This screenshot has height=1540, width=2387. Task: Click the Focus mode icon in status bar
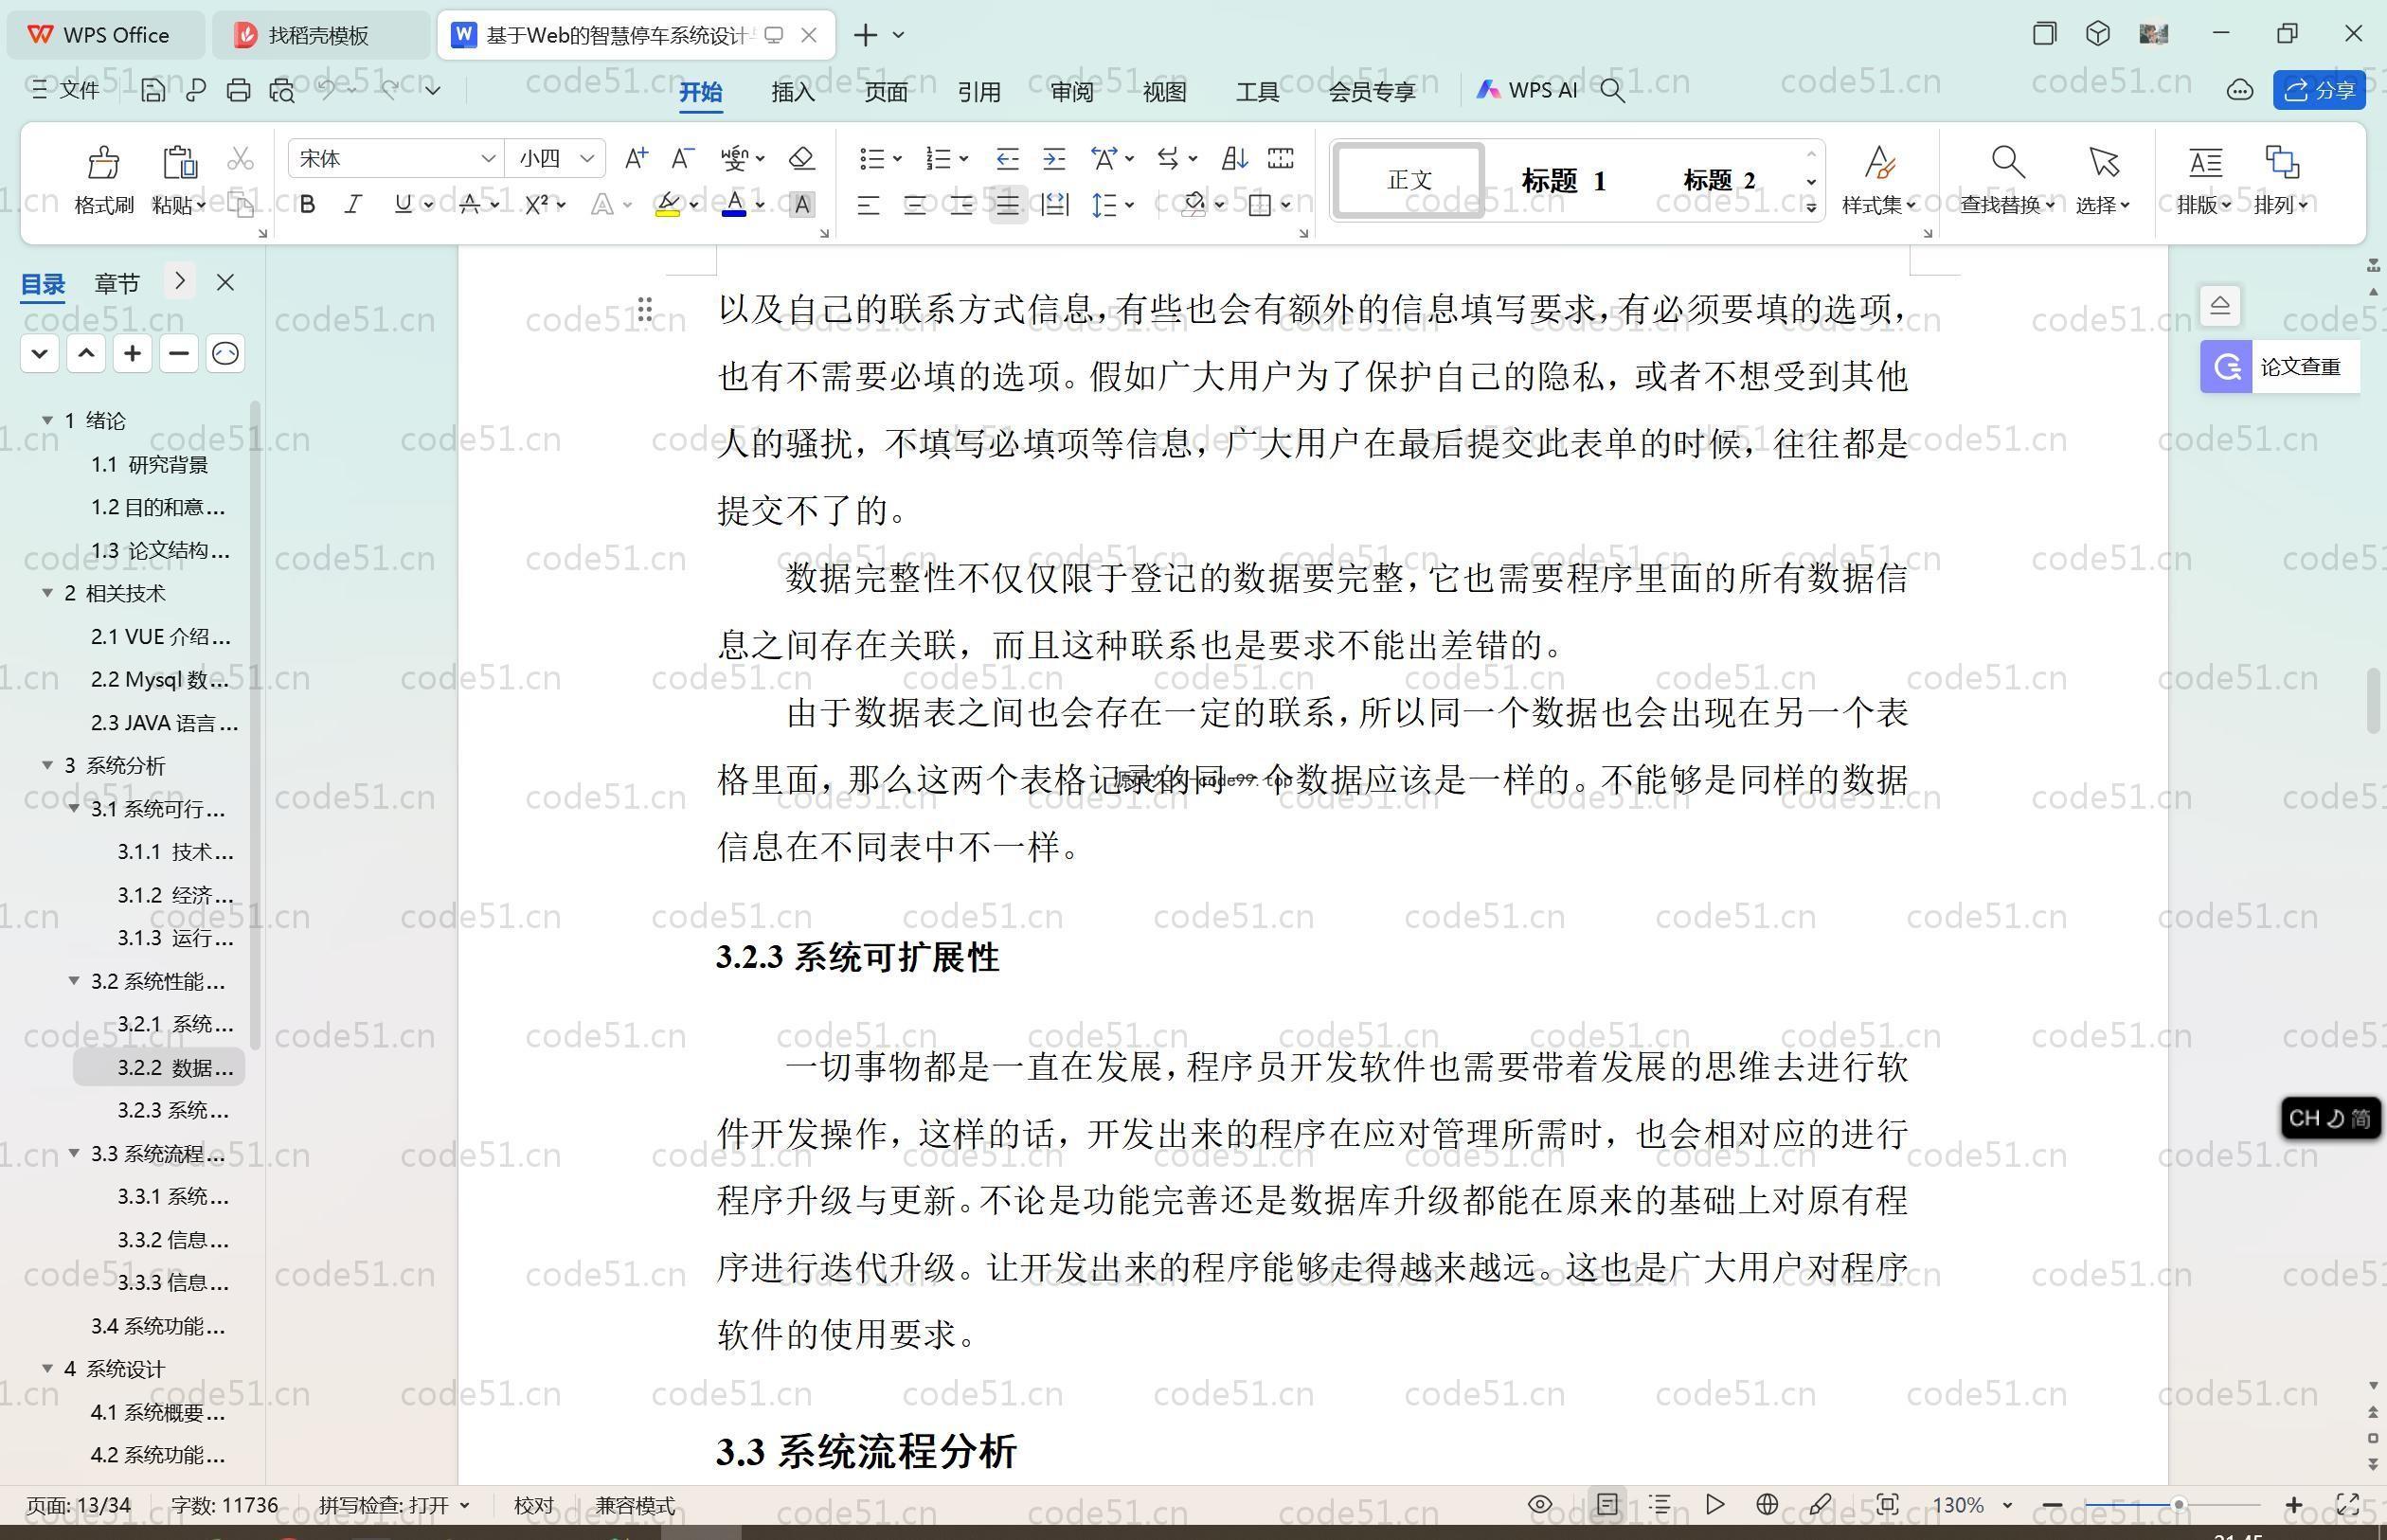tap(1887, 1504)
